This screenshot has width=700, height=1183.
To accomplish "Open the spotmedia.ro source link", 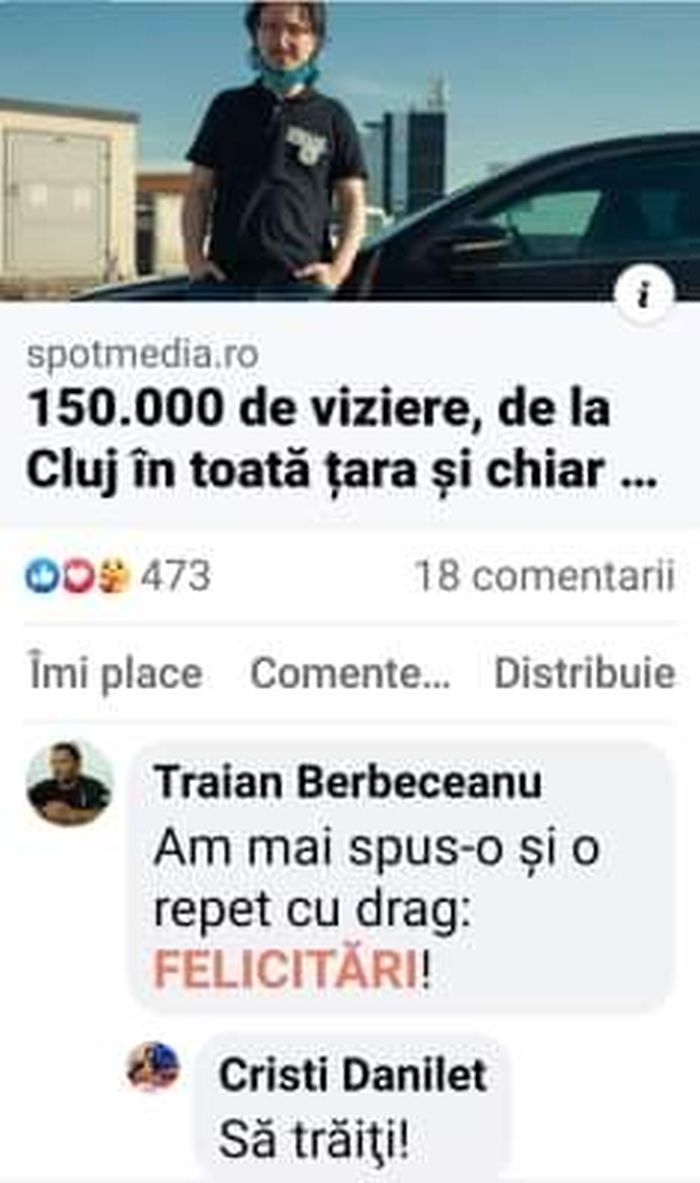I will click(142, 355).
